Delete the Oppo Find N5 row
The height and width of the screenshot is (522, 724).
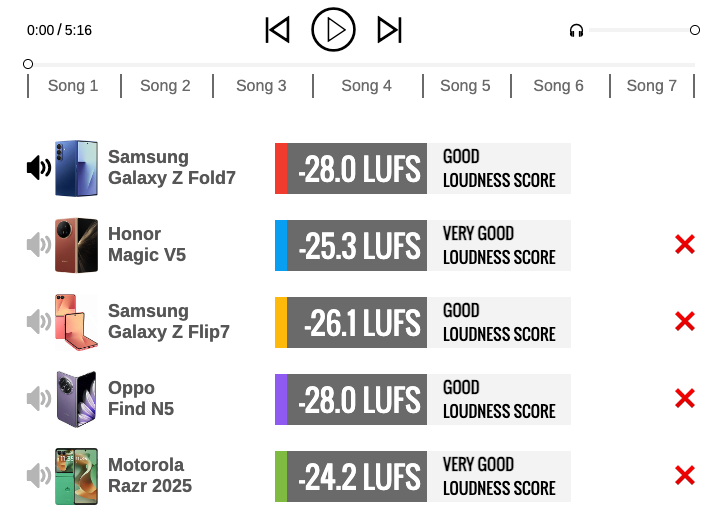coord(685,399)
